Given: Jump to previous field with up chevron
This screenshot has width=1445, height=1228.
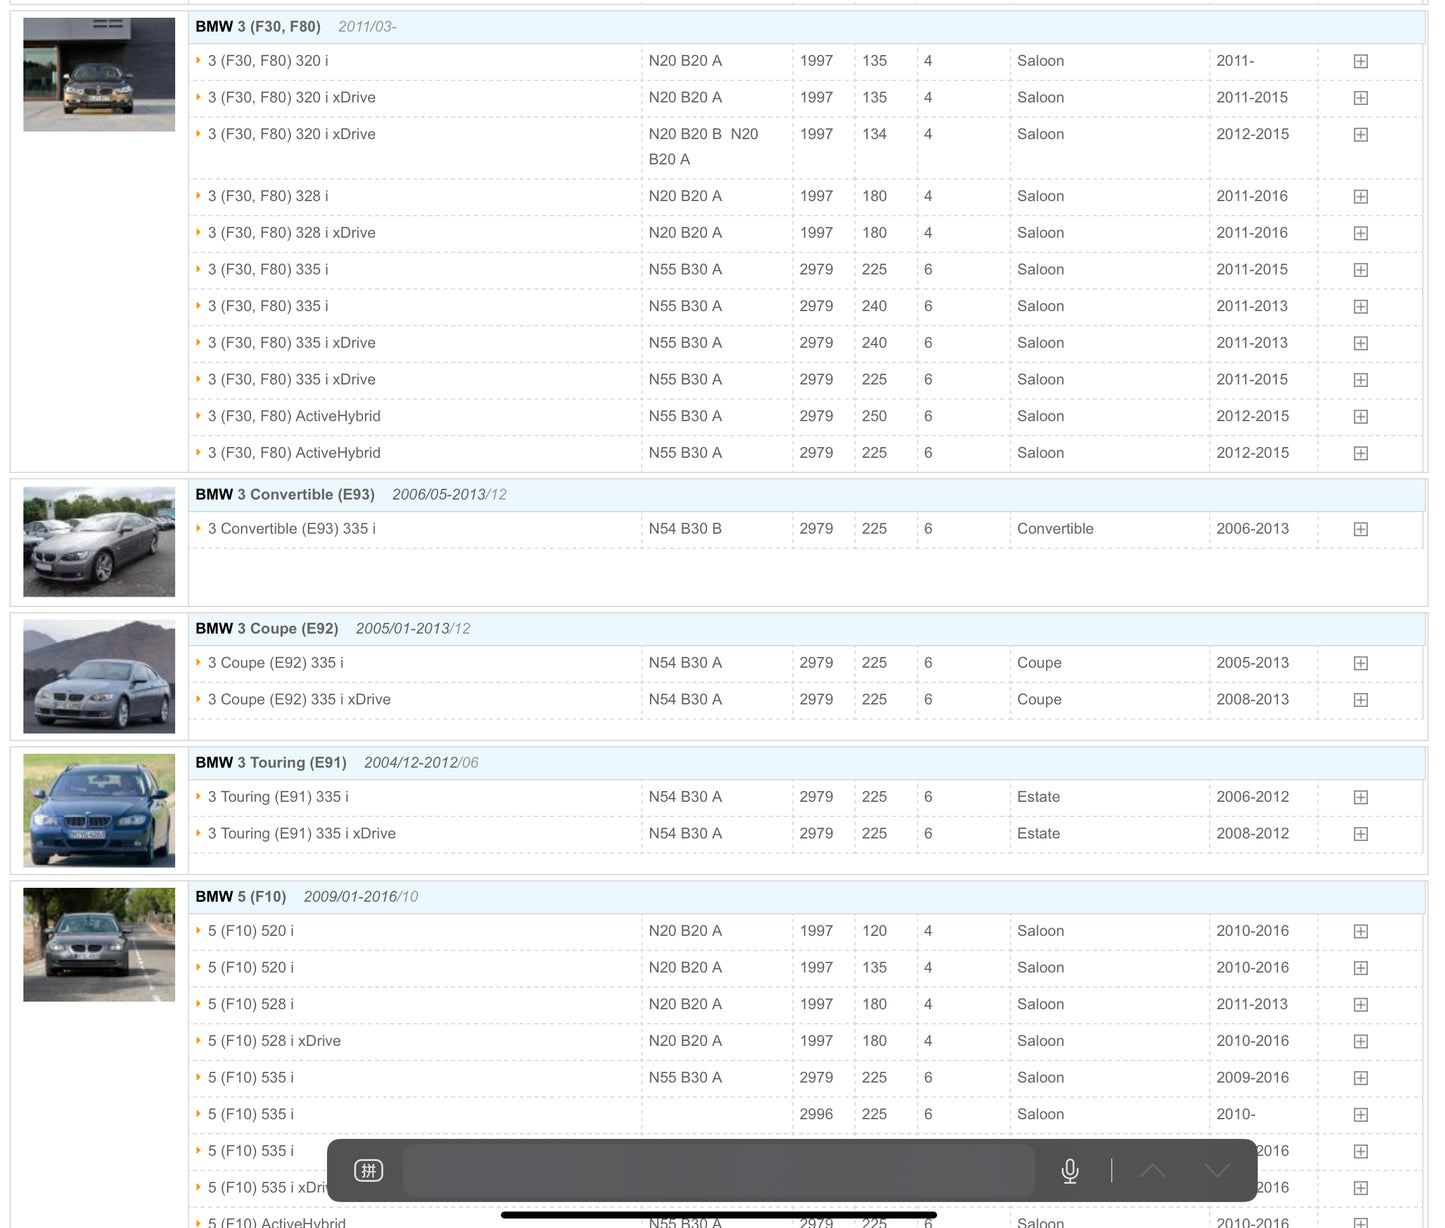Looking at the screenshot, I should (x=1152, y=1170).
